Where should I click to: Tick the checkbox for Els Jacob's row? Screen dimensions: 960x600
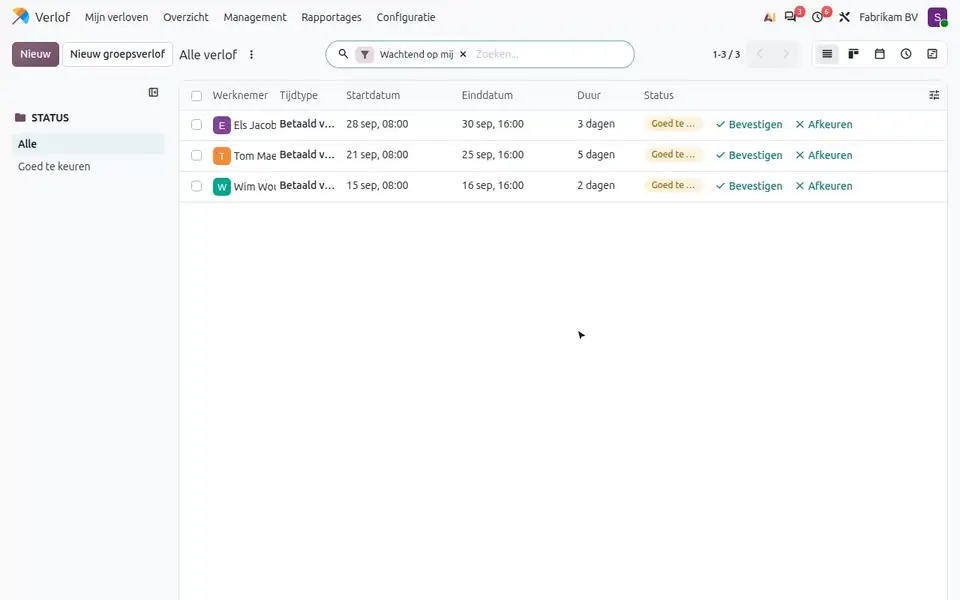196,124
